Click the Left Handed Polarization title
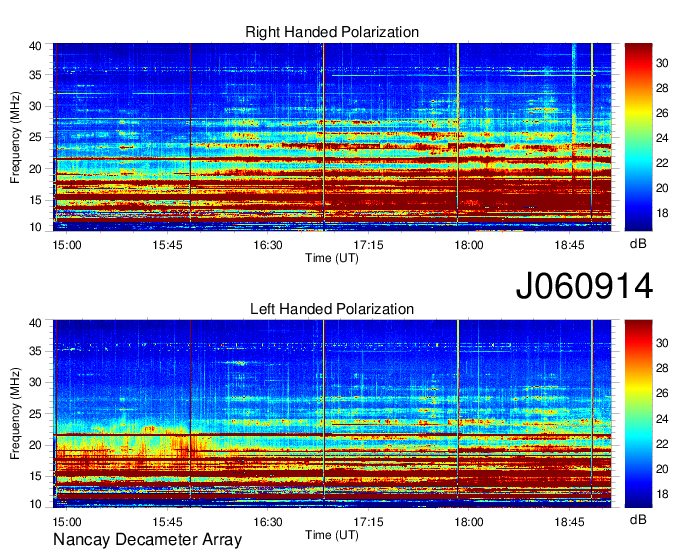The width and height of the screenshot is (680, 552). 332,309
